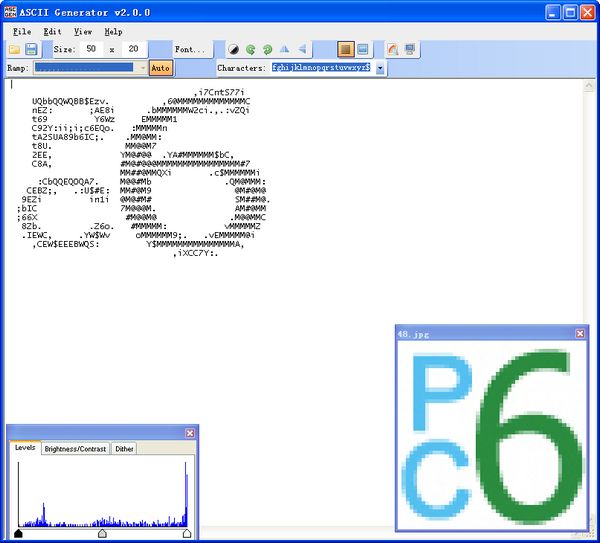Expand the Characters dropdown arrow

pos(380,68)
